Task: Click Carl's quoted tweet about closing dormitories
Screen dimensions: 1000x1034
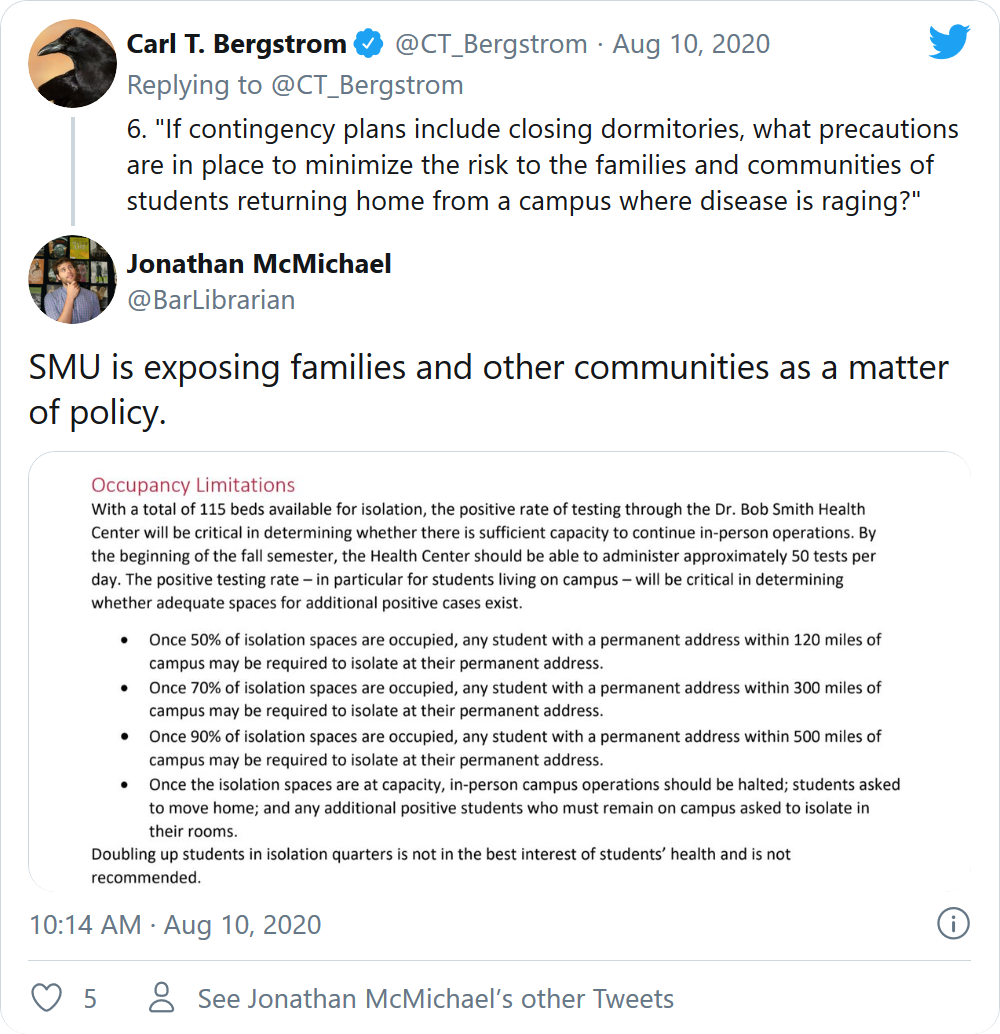Action: (542, 165)
